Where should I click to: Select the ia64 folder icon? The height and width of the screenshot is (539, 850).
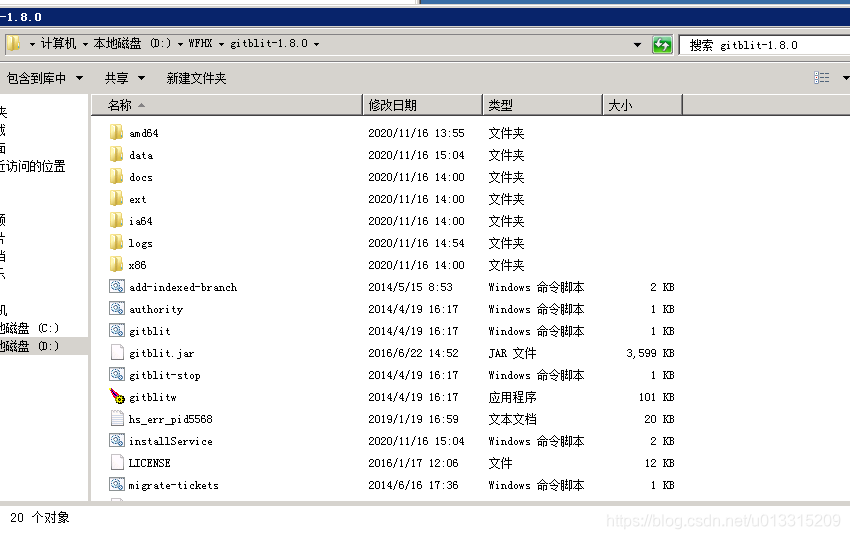pyautogui.click(x=116, y=220)
